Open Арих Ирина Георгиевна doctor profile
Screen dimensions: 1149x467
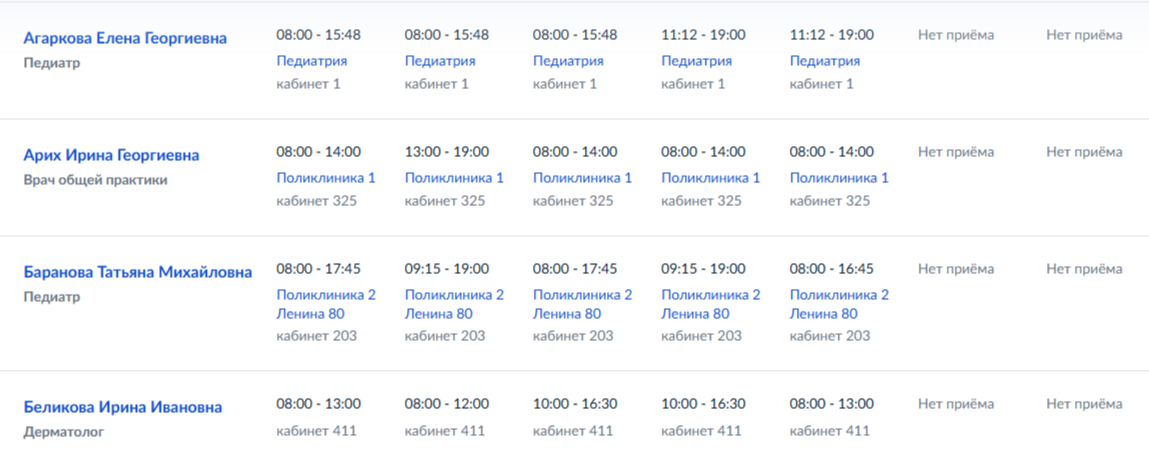tap(111, 155)
